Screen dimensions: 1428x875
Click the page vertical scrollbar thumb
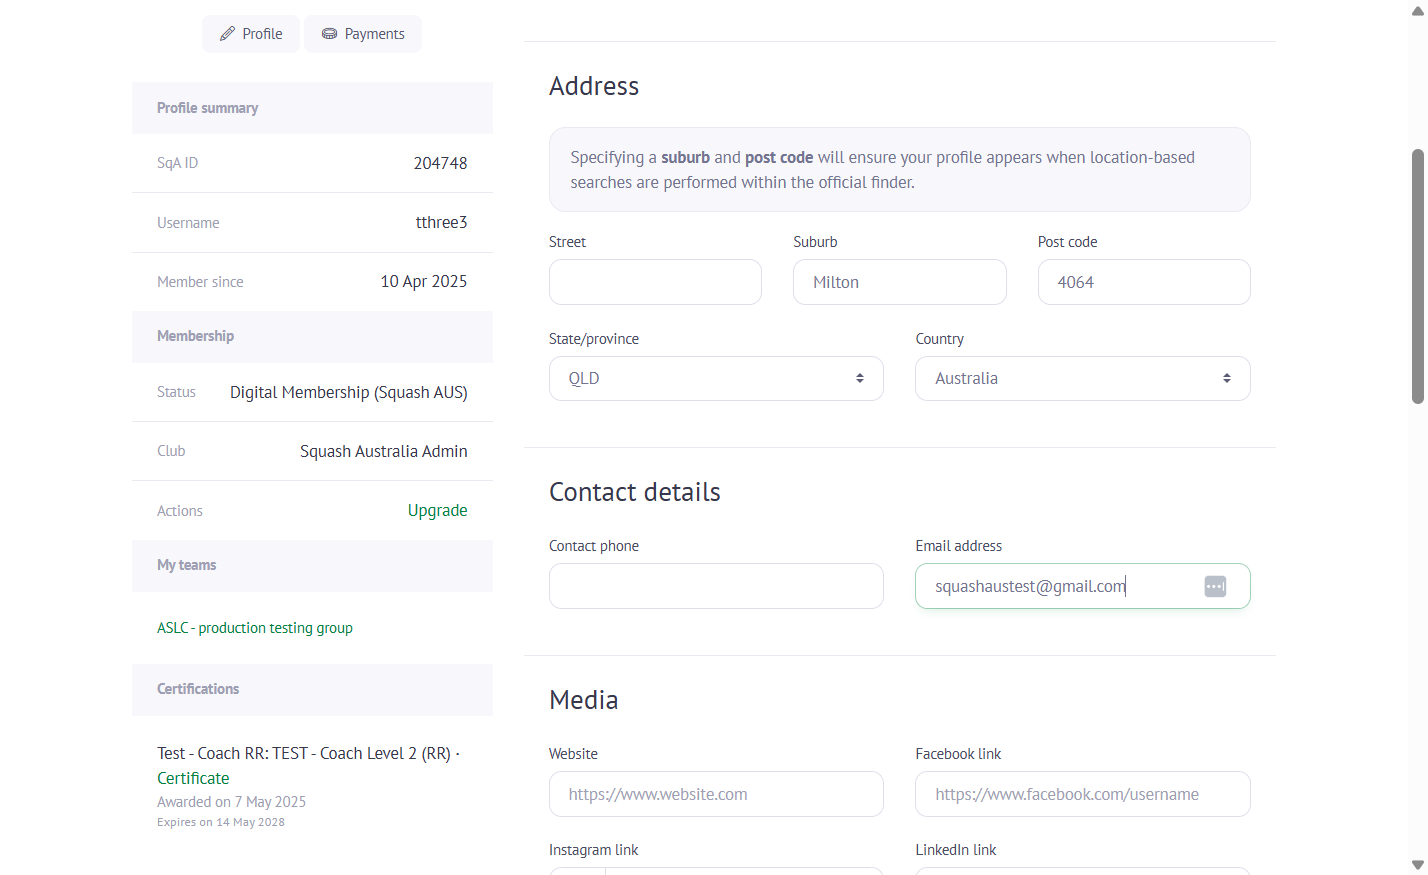tap(1418, 276)
